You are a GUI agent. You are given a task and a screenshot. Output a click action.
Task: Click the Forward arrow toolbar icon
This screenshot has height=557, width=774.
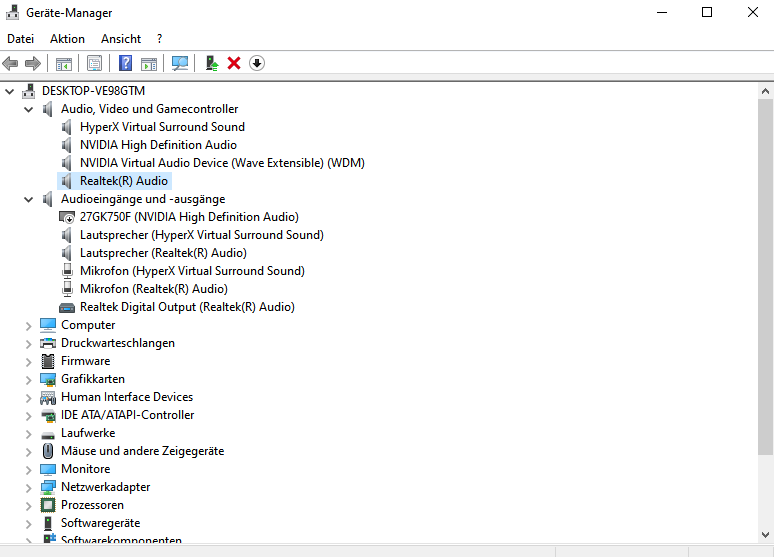(x=33, y=63)
